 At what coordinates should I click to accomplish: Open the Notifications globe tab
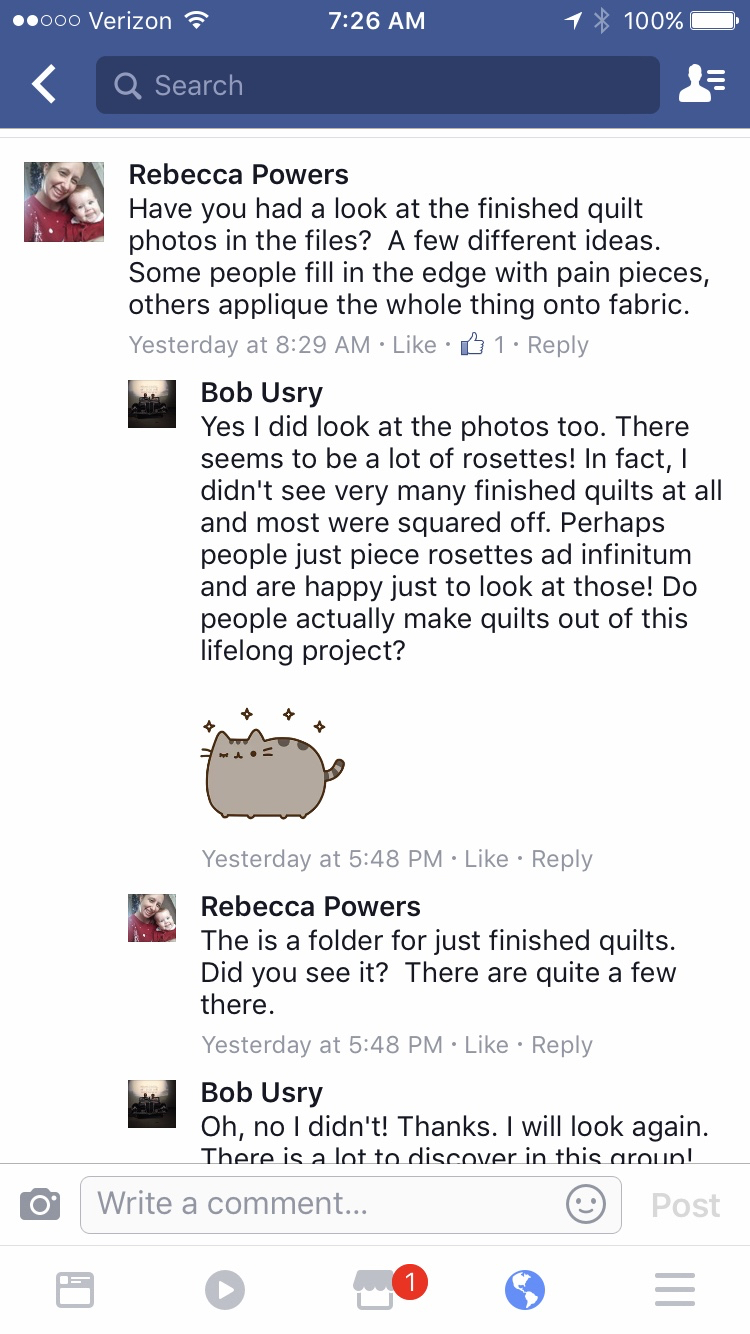coord(525,1289)
